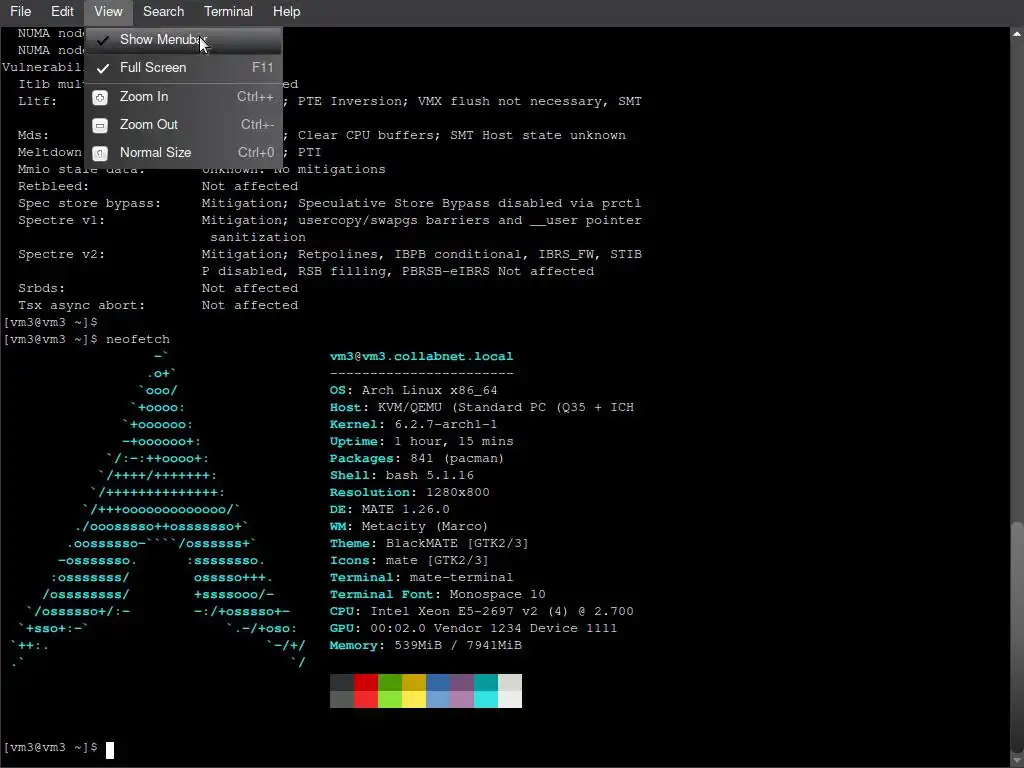Choose Normal Size menu entry

point(184,153)
